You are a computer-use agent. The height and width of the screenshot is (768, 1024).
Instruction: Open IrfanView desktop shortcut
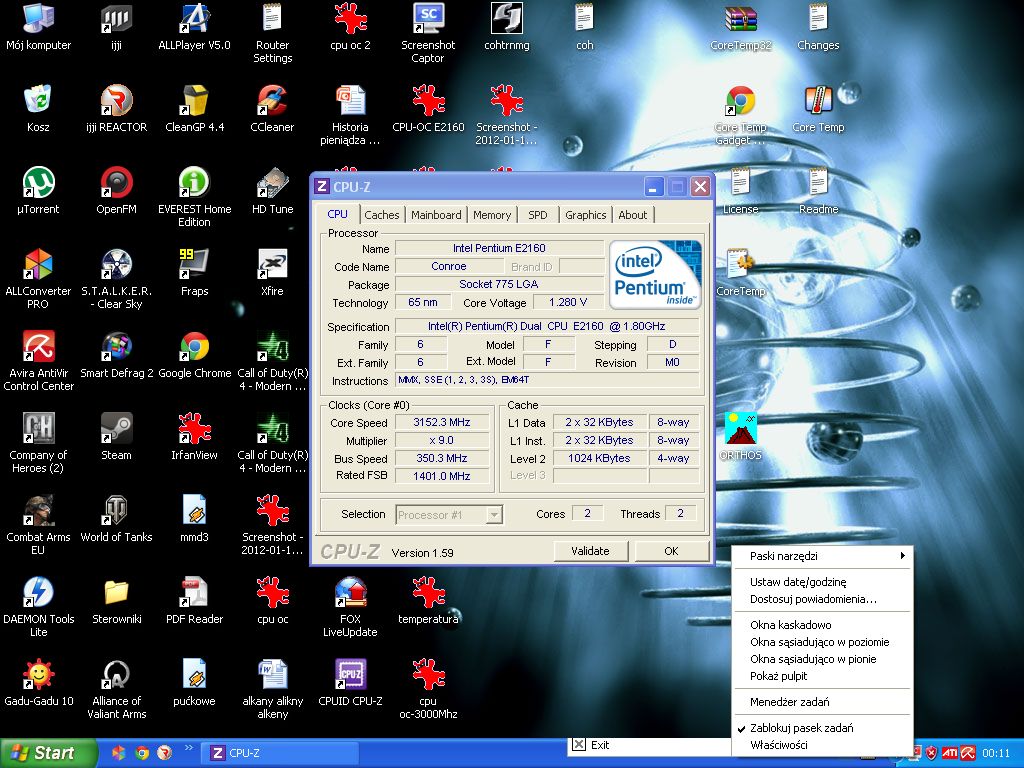(x=194, y=438)
